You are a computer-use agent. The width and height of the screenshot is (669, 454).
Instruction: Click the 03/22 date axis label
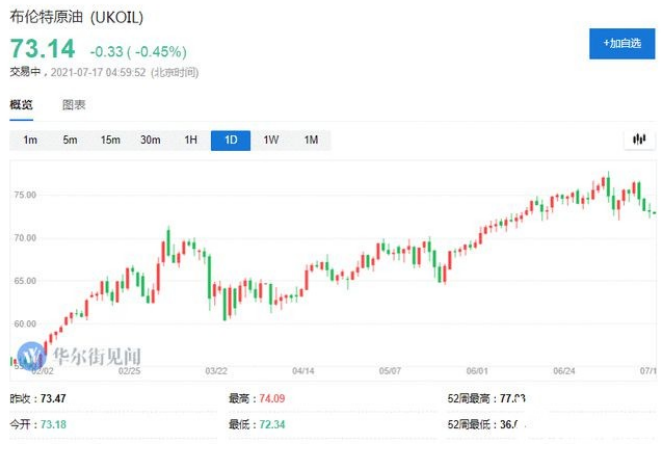tap(216, 370)
